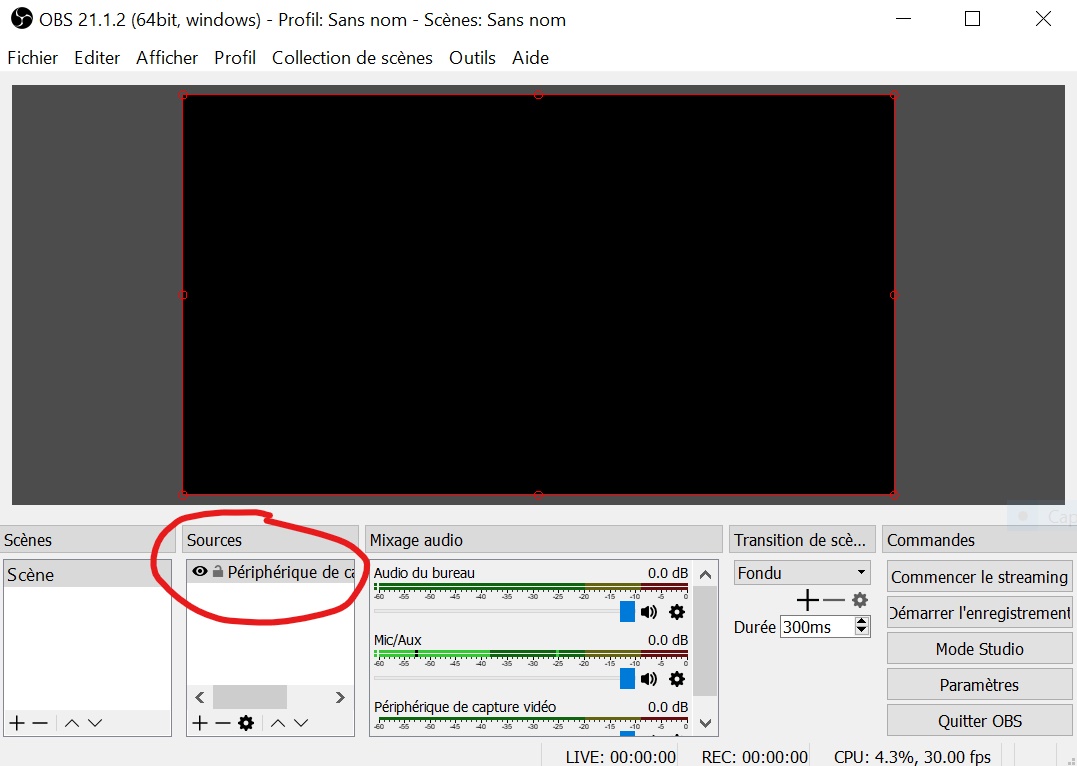Open transition properties gear icon

pyautogui.click(x=860, y=600)
